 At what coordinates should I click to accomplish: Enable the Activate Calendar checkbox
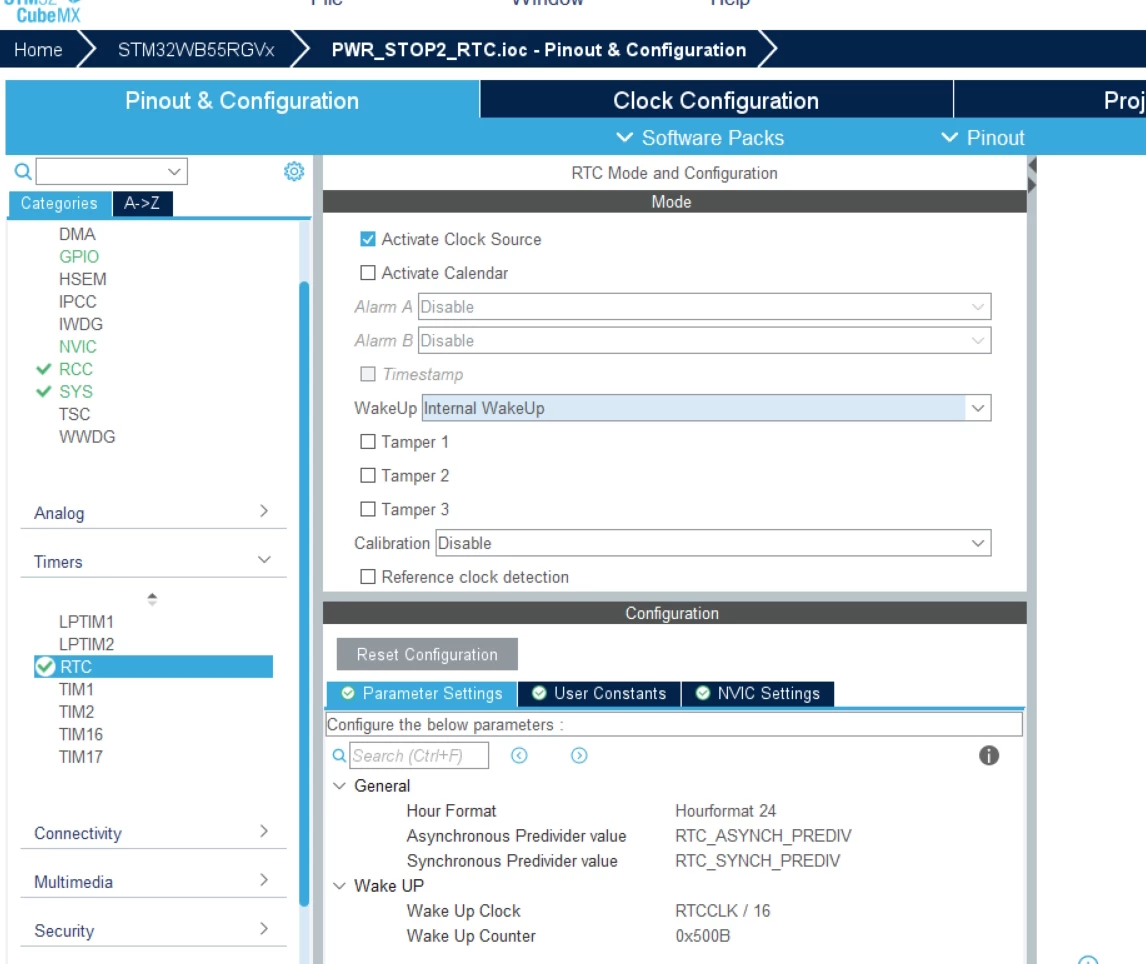[x=368, y=273]
